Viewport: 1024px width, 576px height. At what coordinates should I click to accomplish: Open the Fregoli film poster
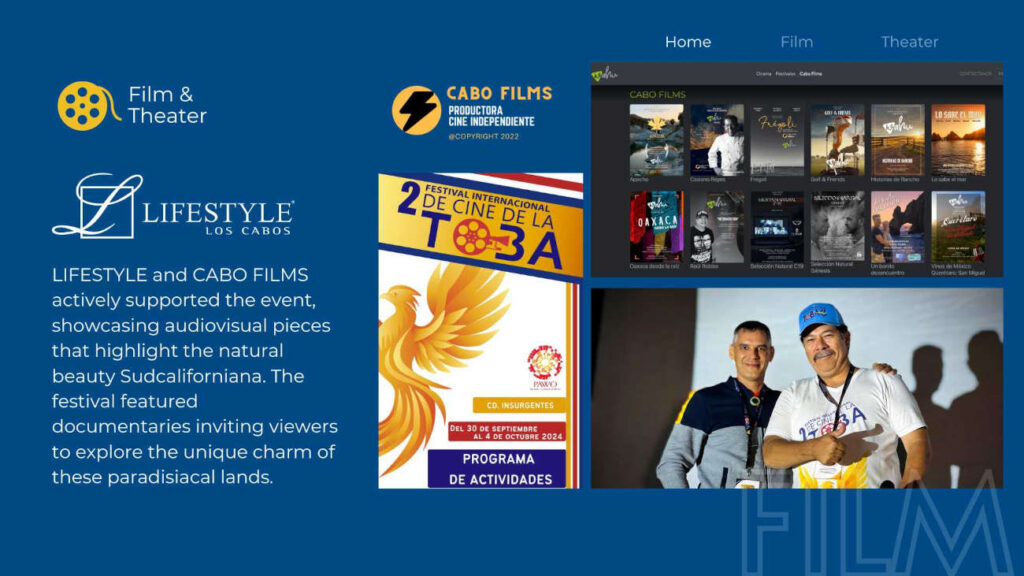[x=776, y=140]
